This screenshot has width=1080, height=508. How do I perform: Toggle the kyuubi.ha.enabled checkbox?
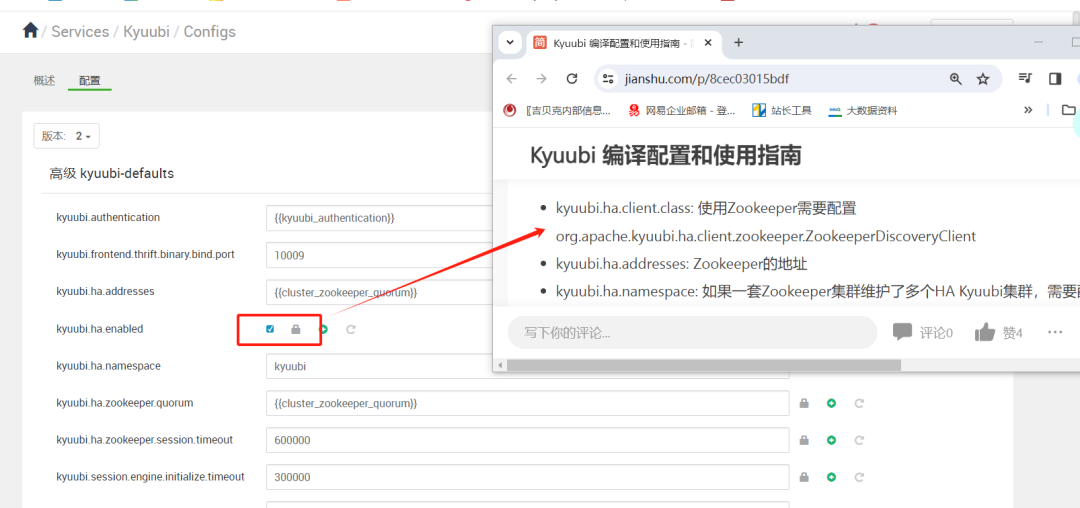coord(270,329)
